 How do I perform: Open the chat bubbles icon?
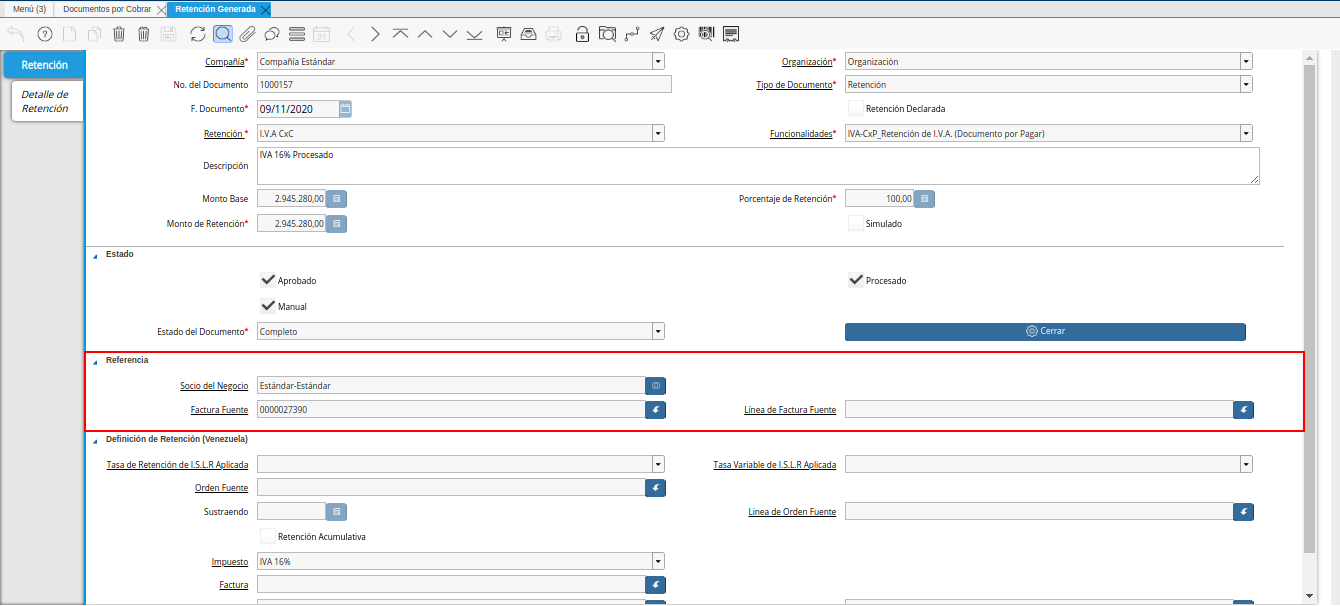[271, 34]
